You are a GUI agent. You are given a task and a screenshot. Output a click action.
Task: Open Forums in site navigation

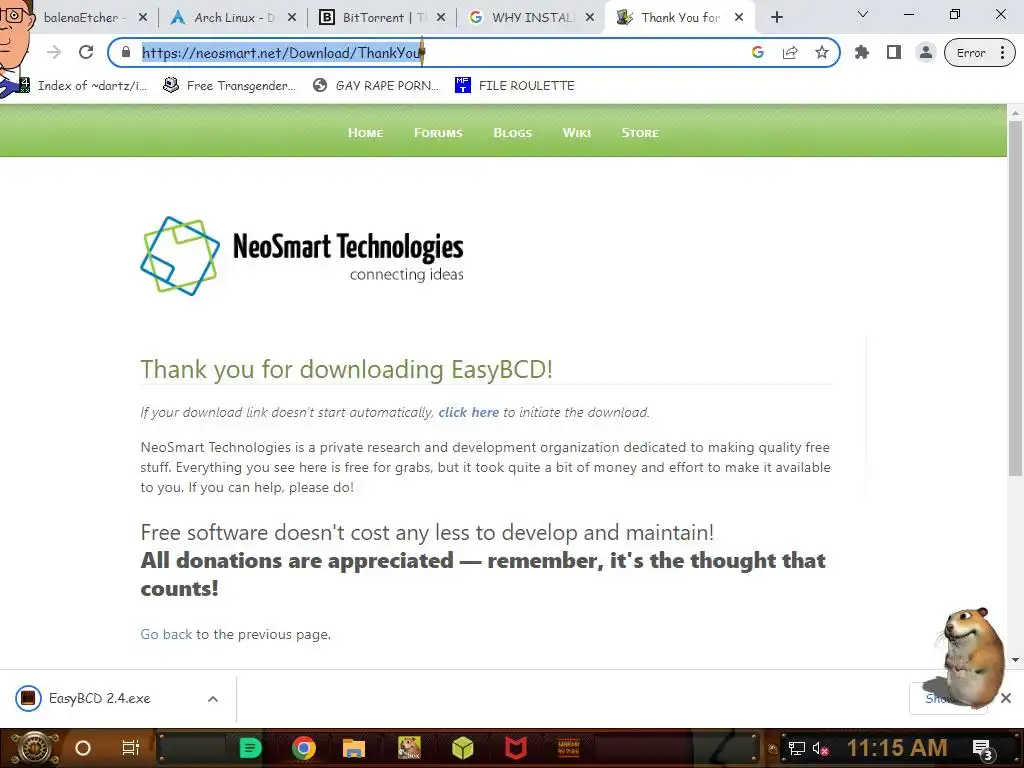click(438, 133)
